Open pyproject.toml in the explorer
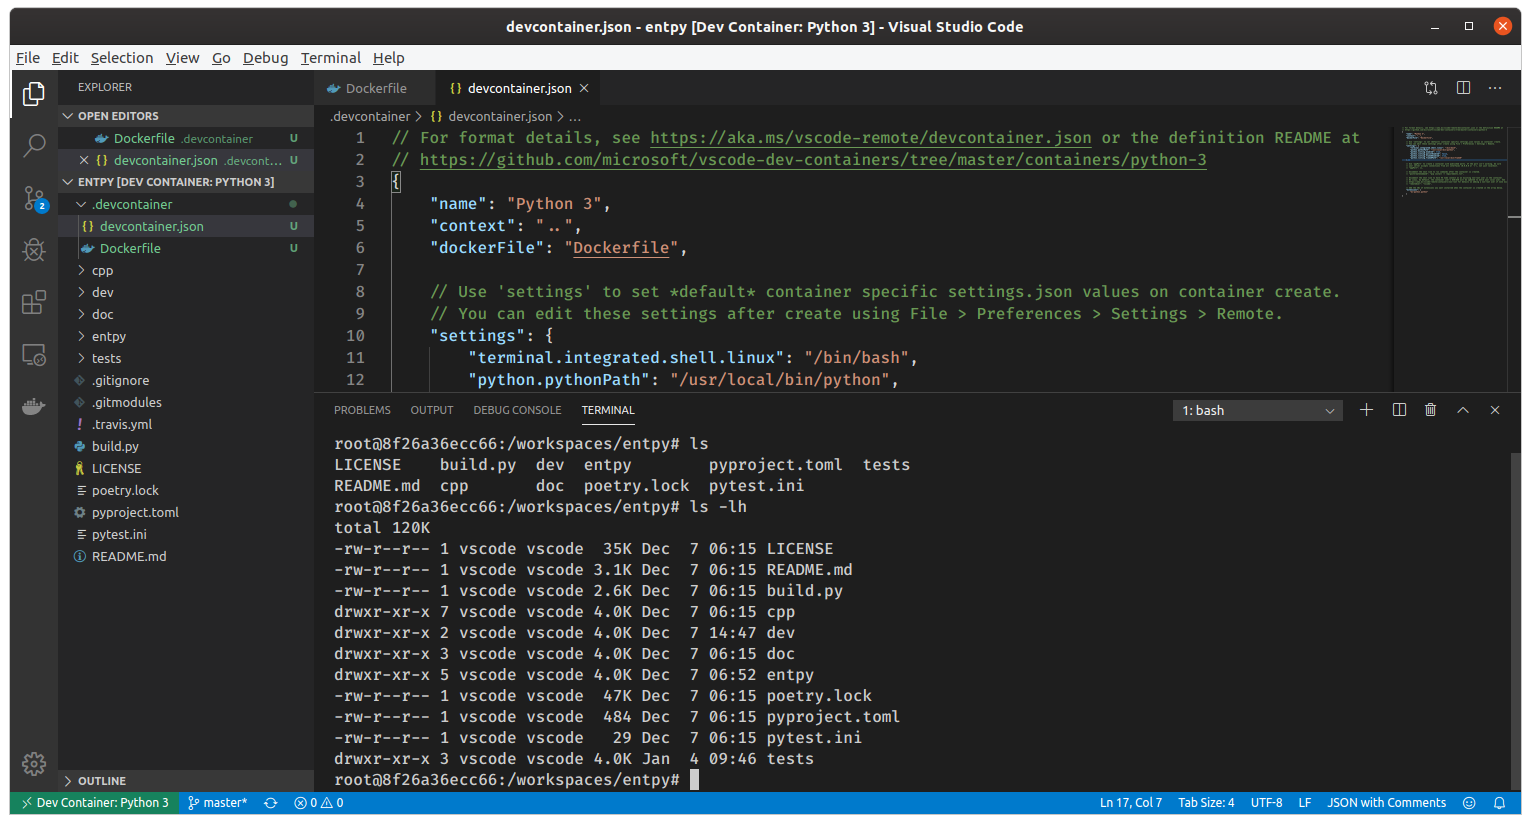The width and height of the screenshot is (1531, 824). click(x=186, y=512)
